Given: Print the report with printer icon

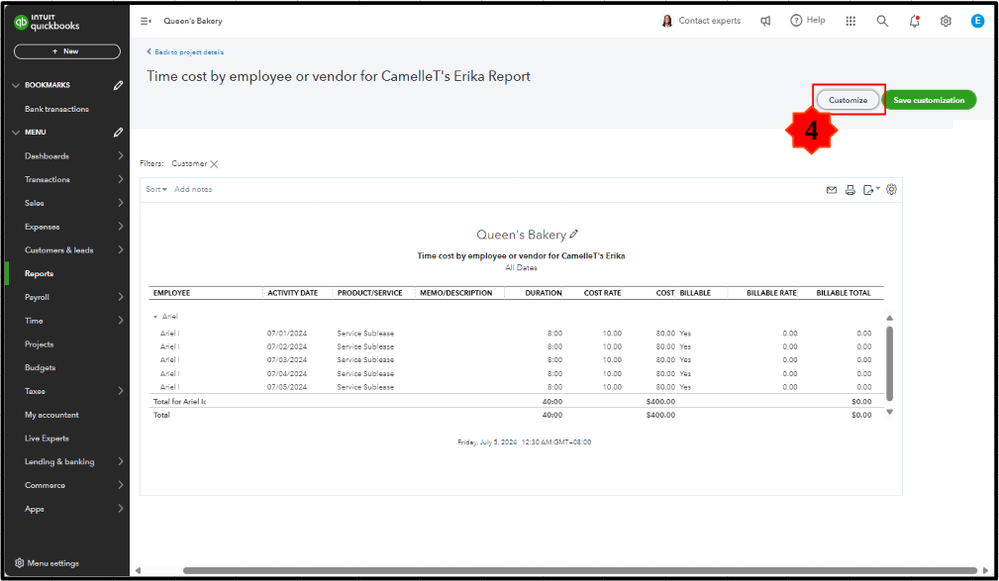Looking at the screenshot, I should coord(850,190).
